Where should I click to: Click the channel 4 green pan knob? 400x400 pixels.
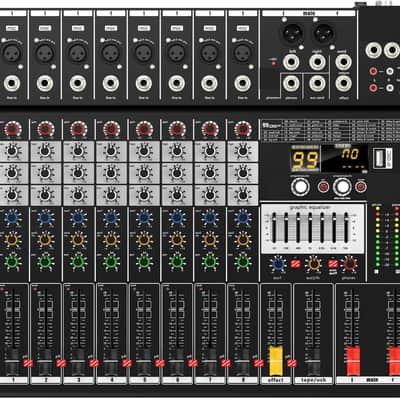pos(111,262)
